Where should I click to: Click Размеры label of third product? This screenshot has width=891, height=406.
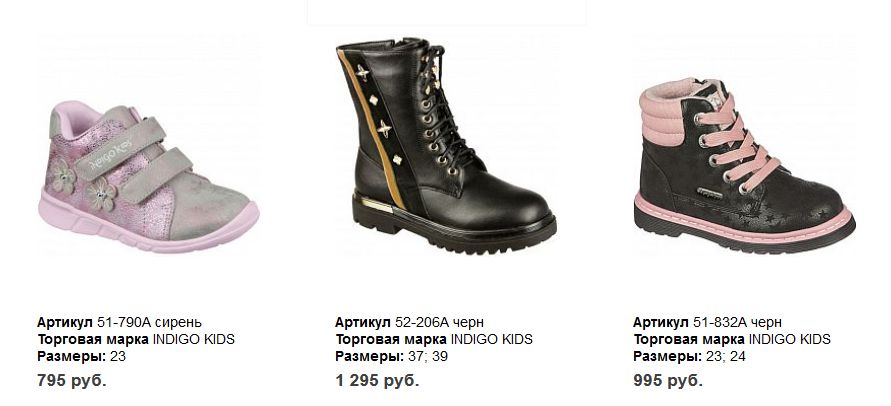667,357
